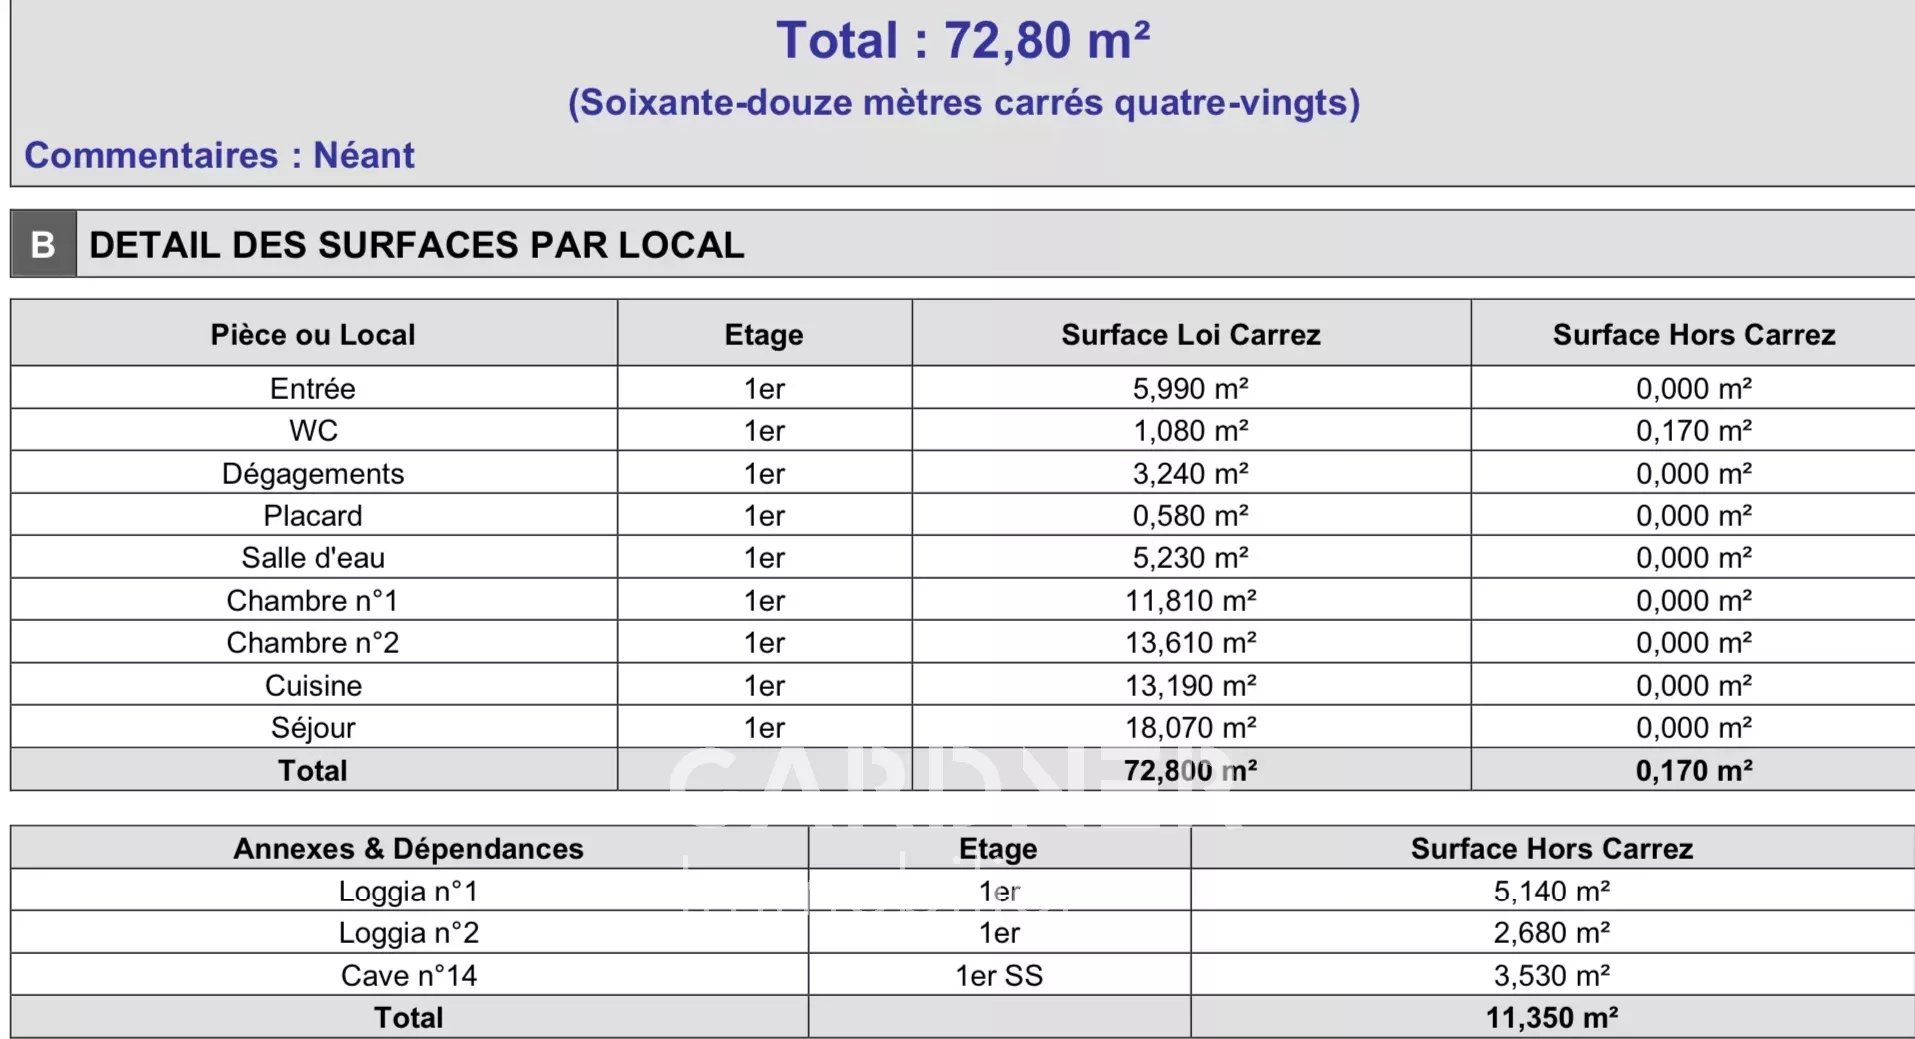This screenshot has height=1039, width=1915.
Task: Click the 'Total : 72,80 m²' title
Action: (x=963, y=41)
